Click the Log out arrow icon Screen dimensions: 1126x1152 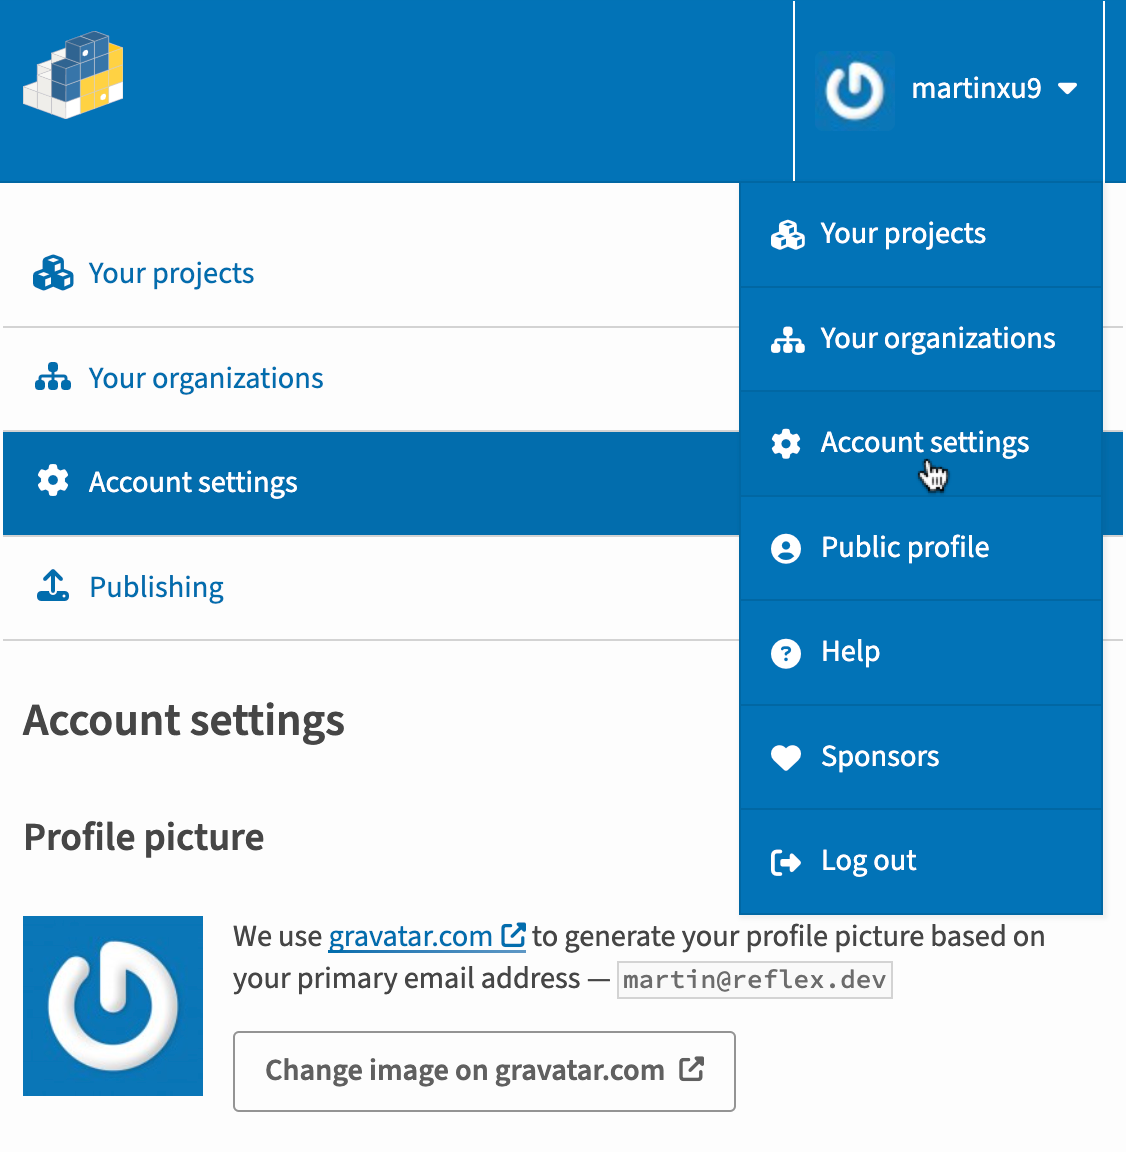click(x=786, y=862)
